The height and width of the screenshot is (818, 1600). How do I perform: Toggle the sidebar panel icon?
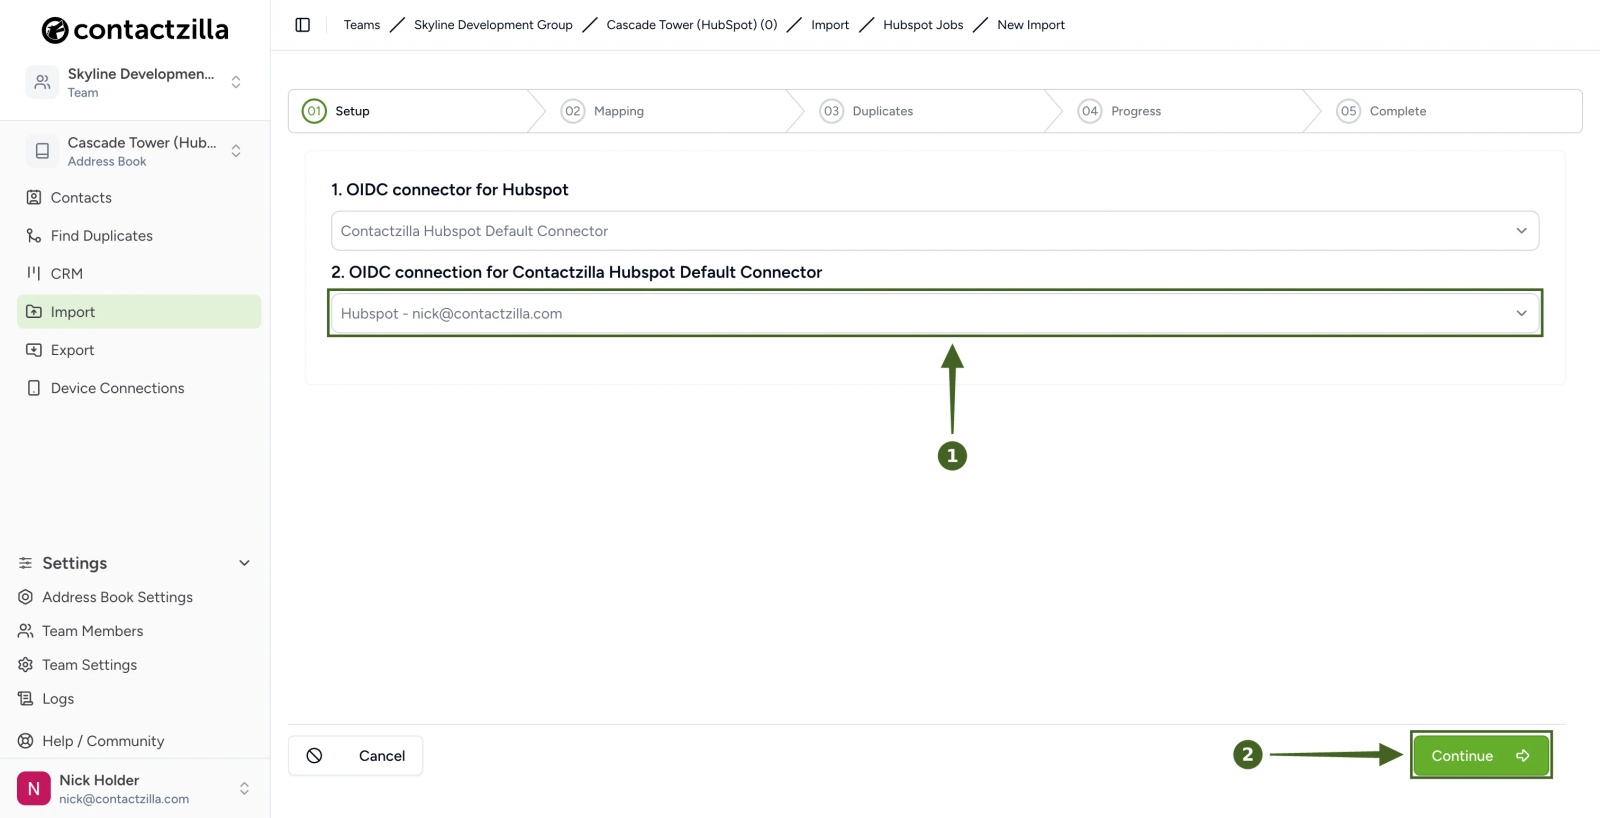[303, 25]
